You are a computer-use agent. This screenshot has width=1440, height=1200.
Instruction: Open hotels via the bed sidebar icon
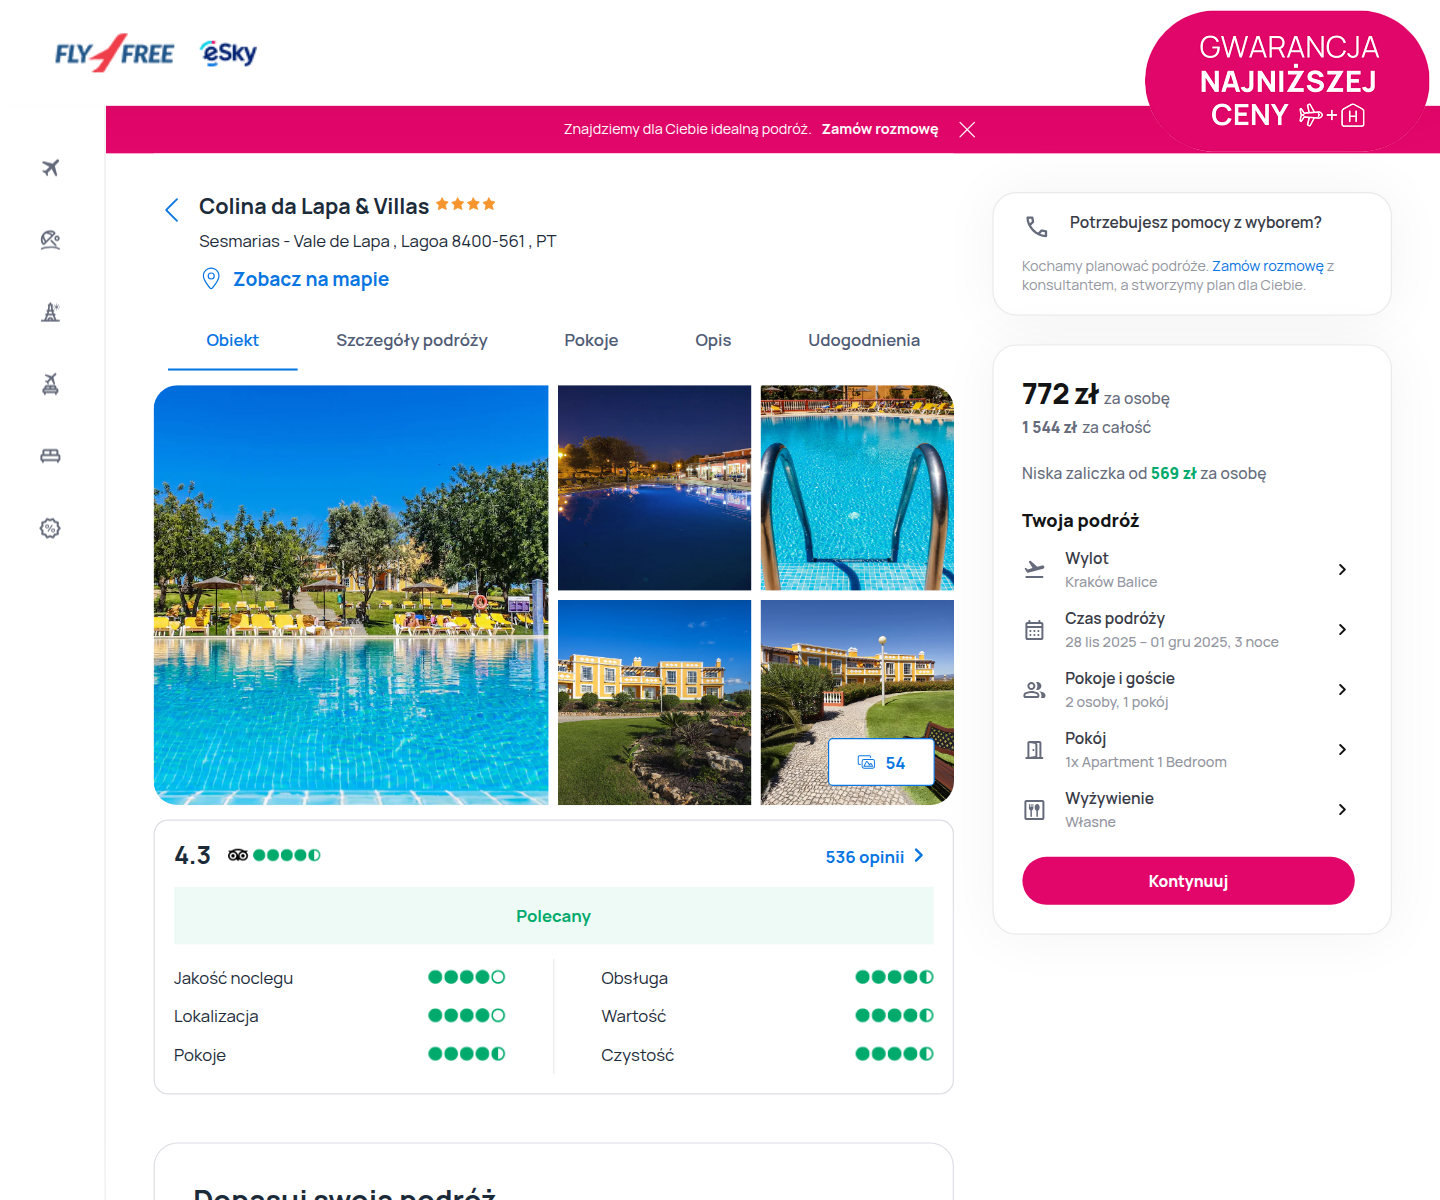coord(51,456)
